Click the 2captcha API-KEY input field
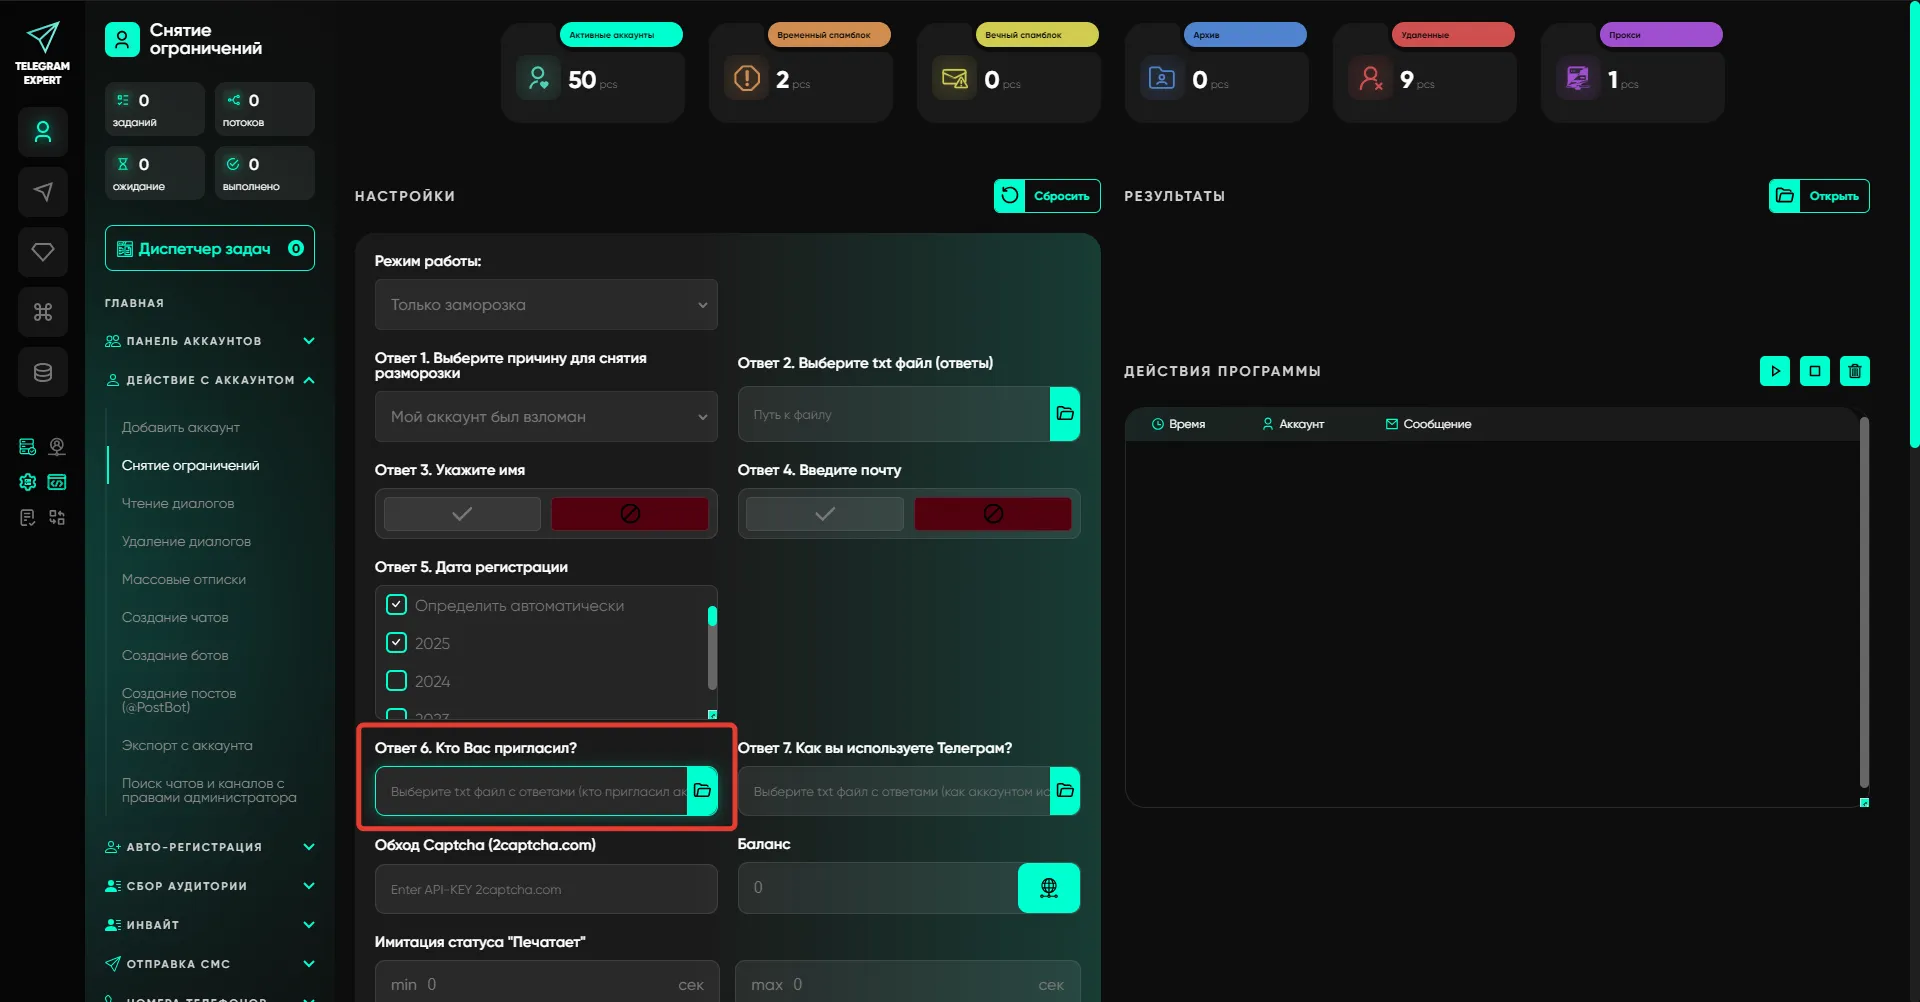Screen dimensions: 1920x1002 point(546,889)
